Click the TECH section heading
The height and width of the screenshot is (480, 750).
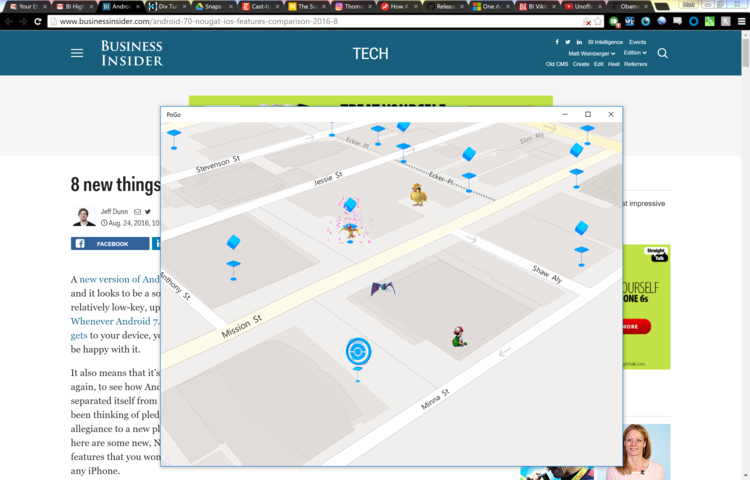371,54
